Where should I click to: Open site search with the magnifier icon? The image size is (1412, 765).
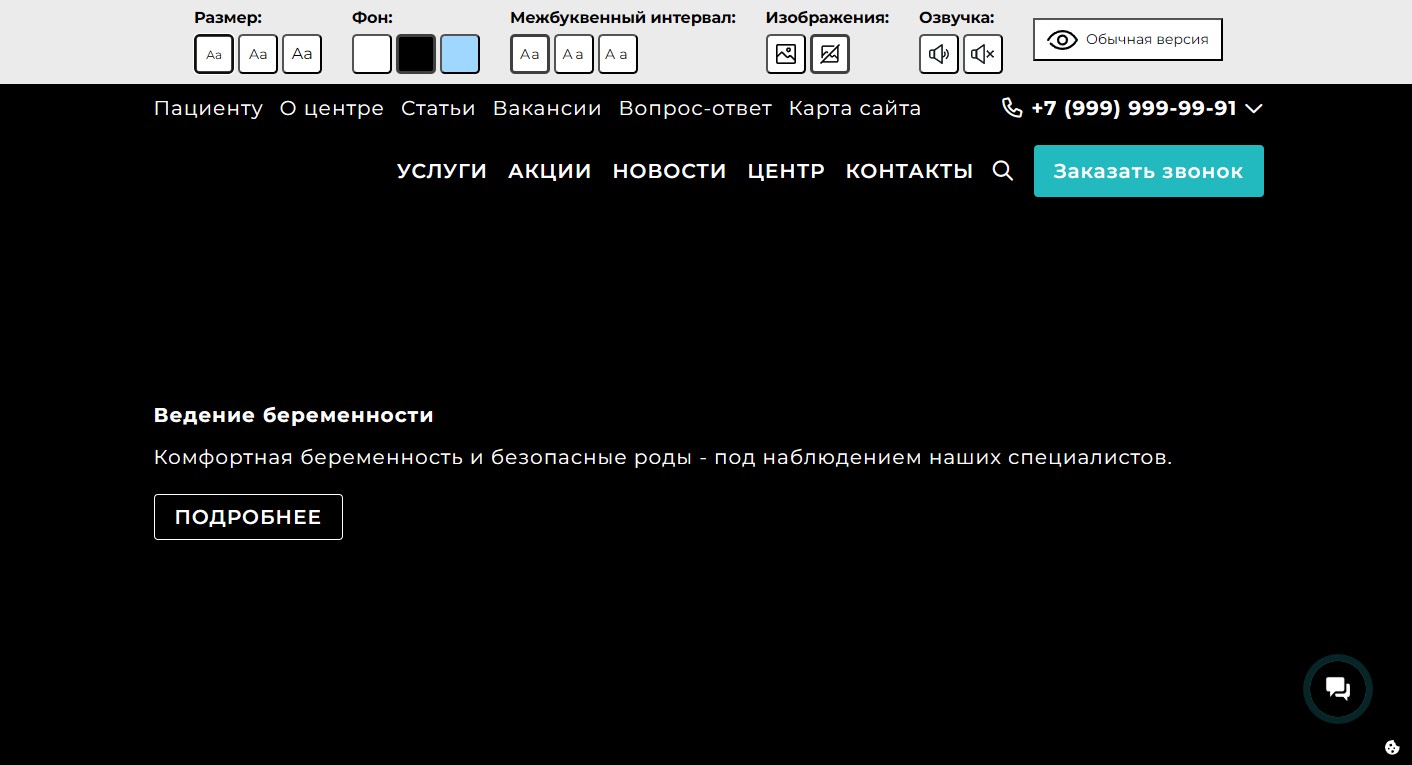click(1003, 171)
